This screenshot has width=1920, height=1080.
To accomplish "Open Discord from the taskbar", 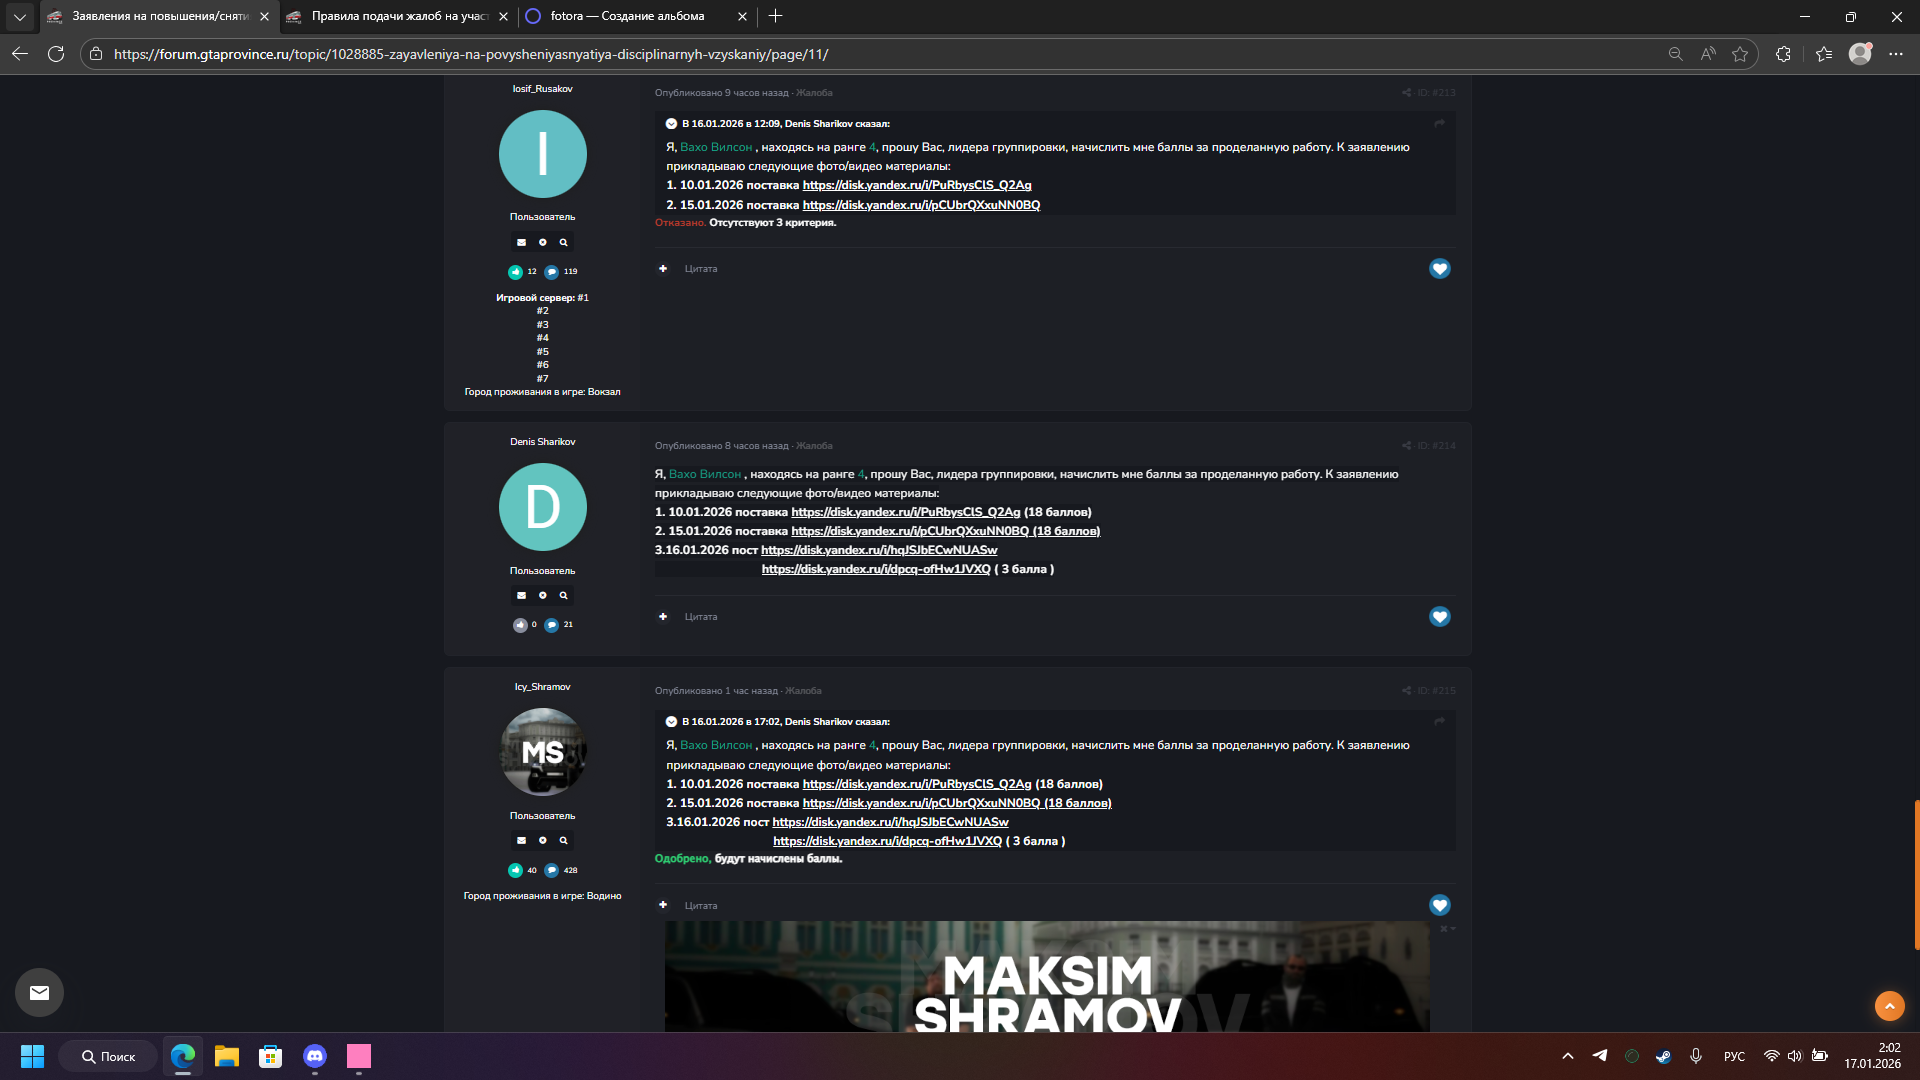I will [x=315, y=1056].
